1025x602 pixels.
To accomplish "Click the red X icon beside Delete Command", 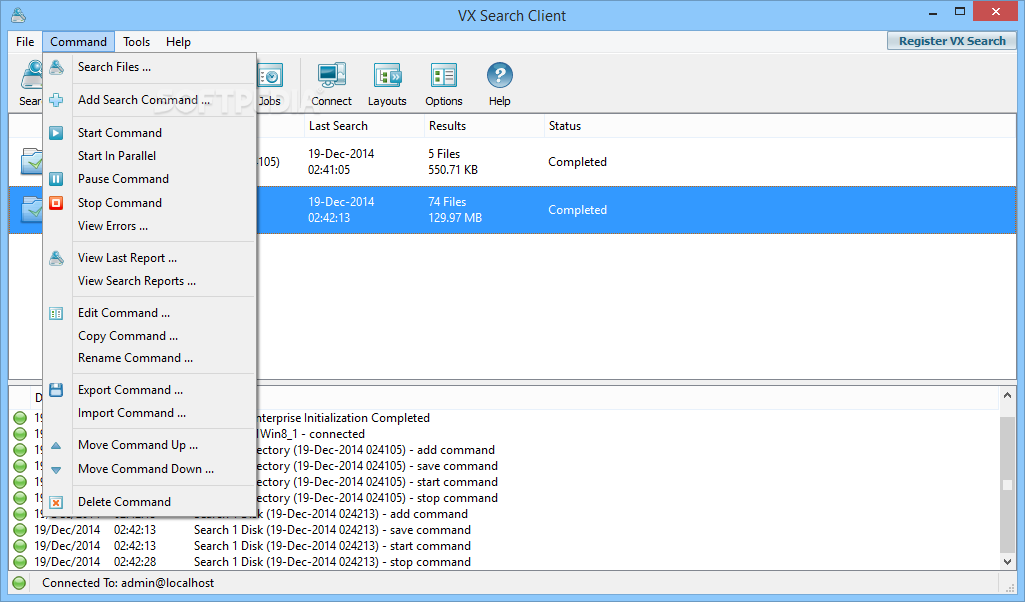I will tap(56, 502).
